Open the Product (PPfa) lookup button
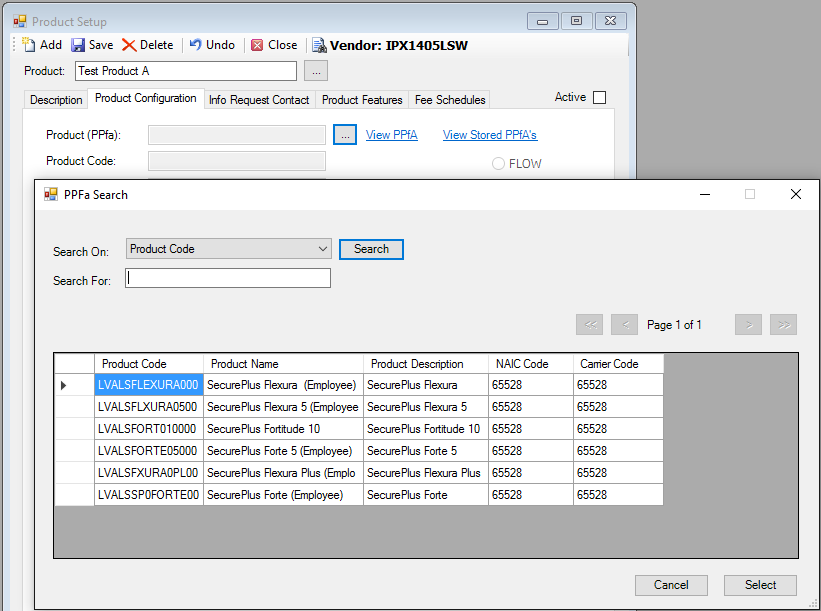The image size is (821, 611). [344, 135]
